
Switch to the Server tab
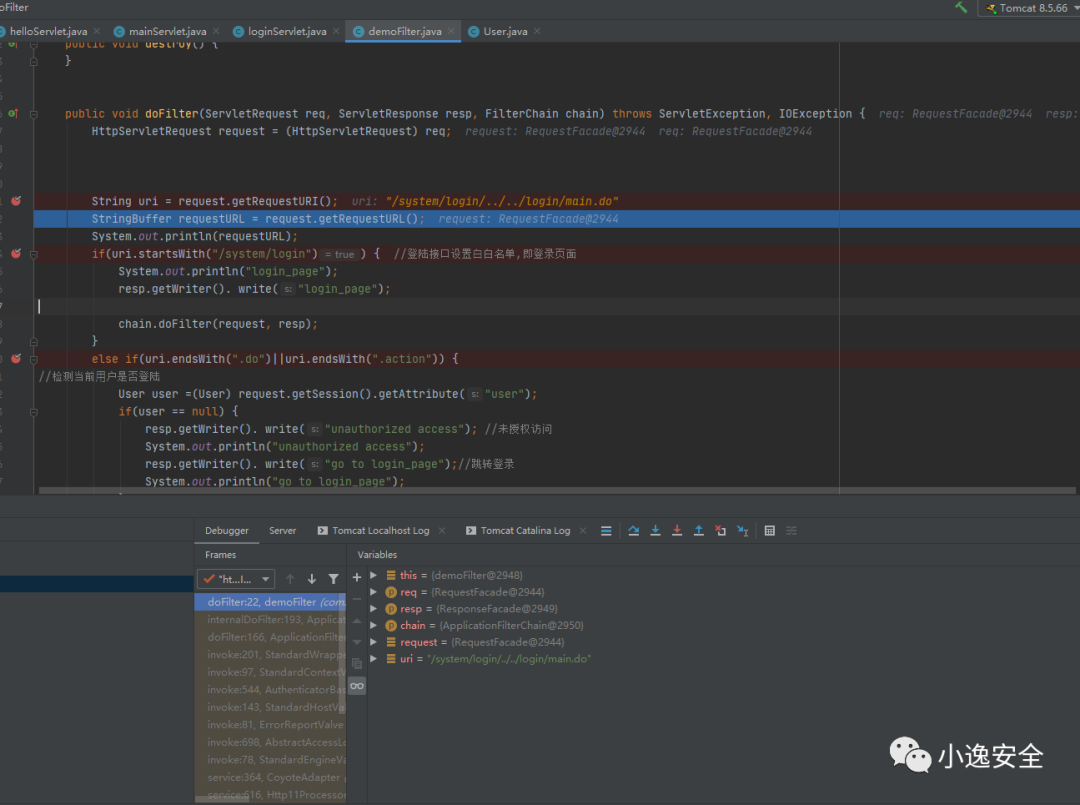pyautogui.click(x=282, y=530)
